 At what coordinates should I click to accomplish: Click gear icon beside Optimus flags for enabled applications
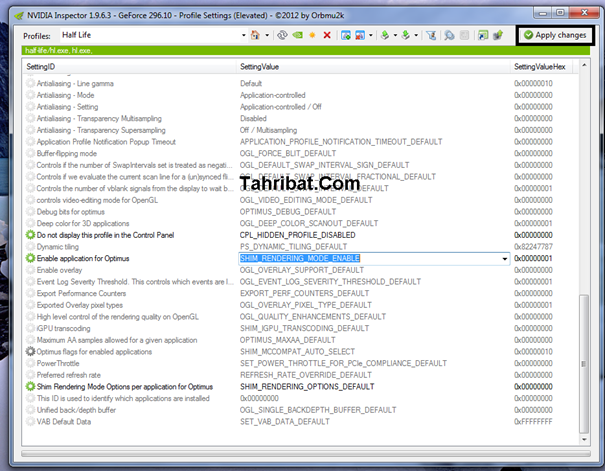point(30,352)
